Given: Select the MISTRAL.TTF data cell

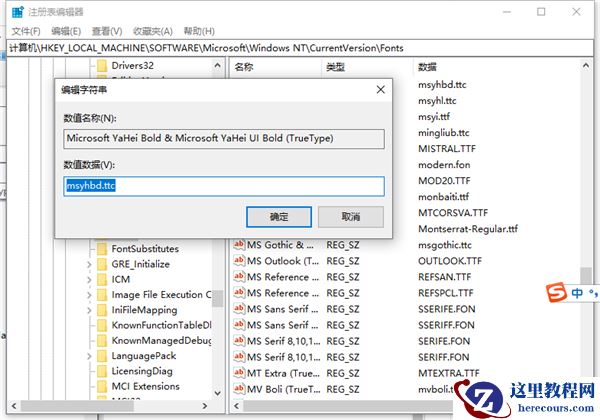Looking at the screenshot, I should pos(447,149).
